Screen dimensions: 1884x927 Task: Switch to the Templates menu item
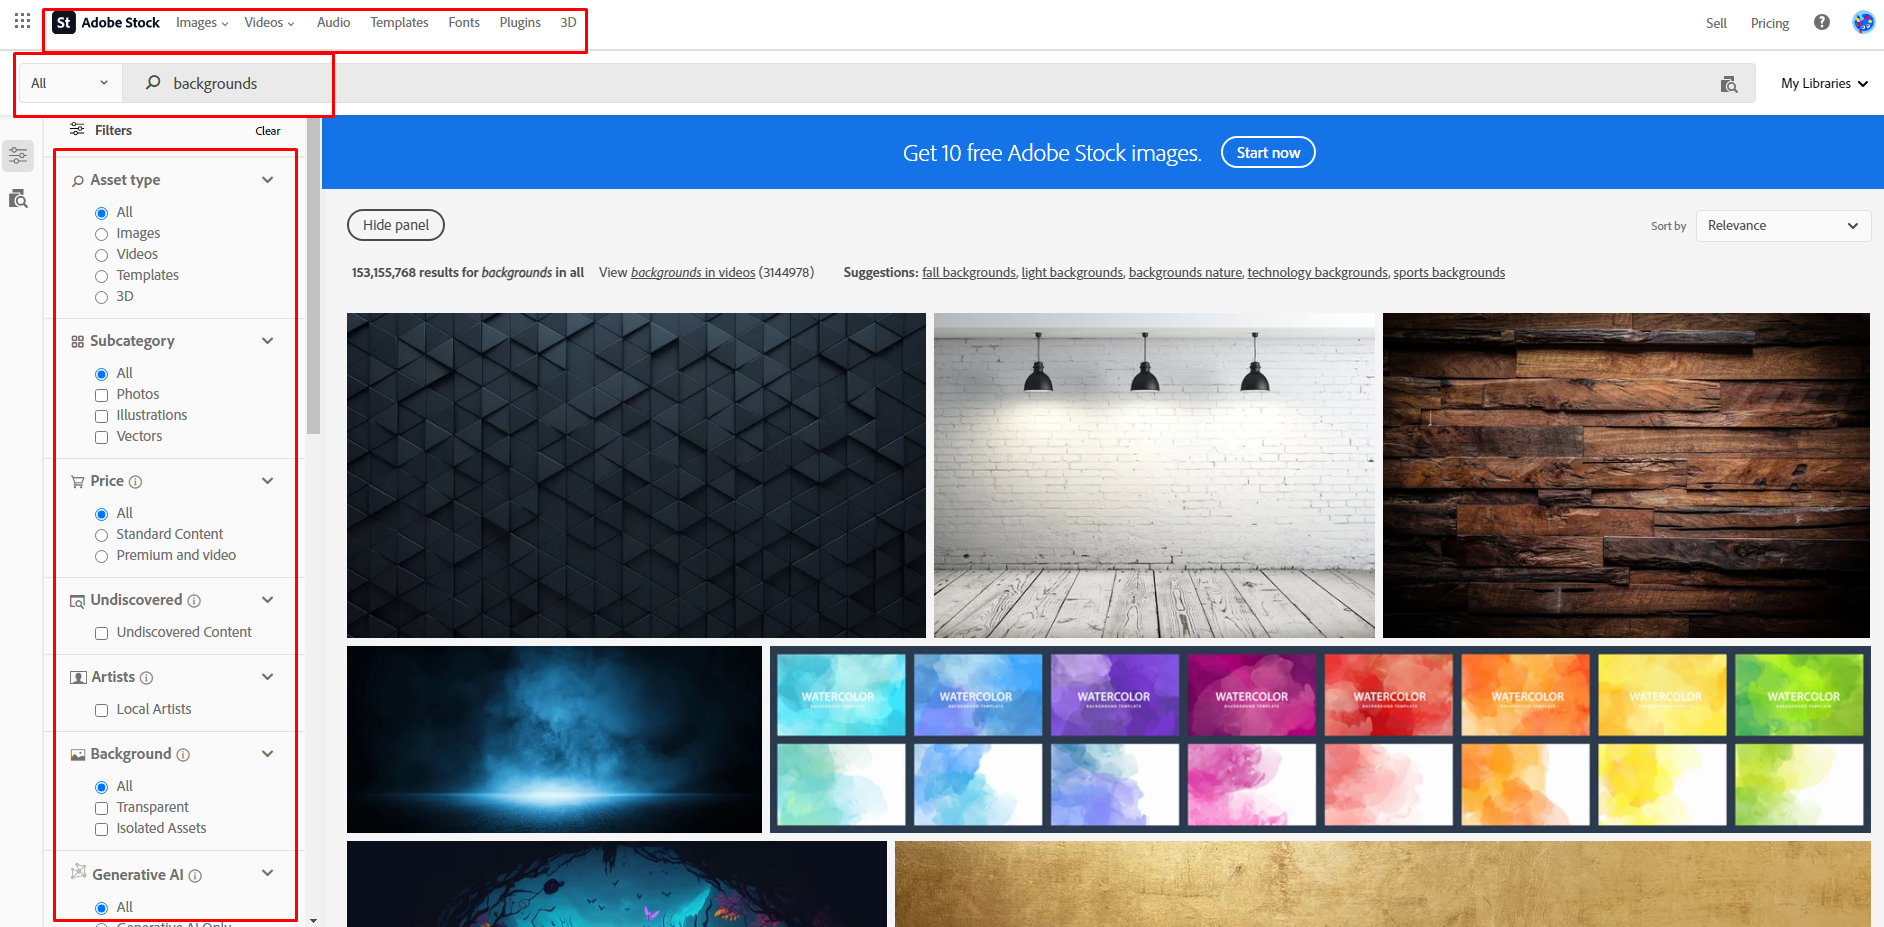[398, 21]
